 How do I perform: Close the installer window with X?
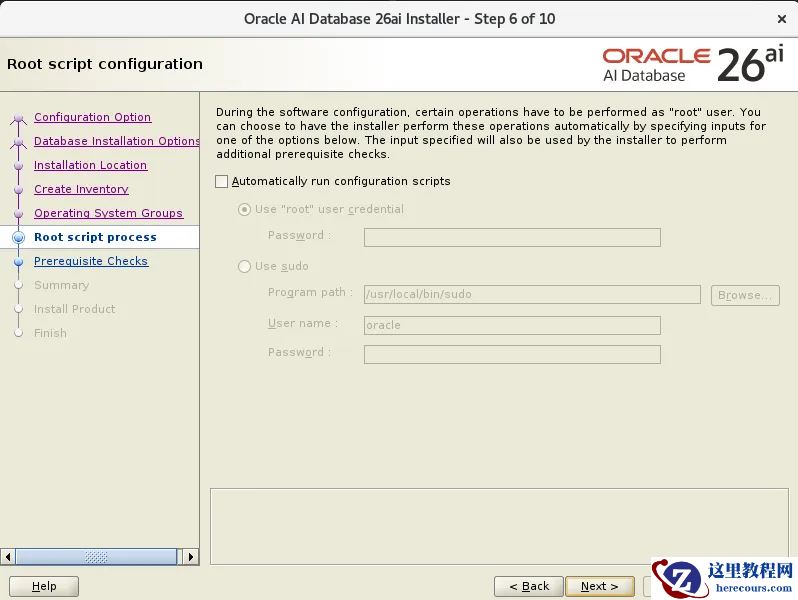782,19
